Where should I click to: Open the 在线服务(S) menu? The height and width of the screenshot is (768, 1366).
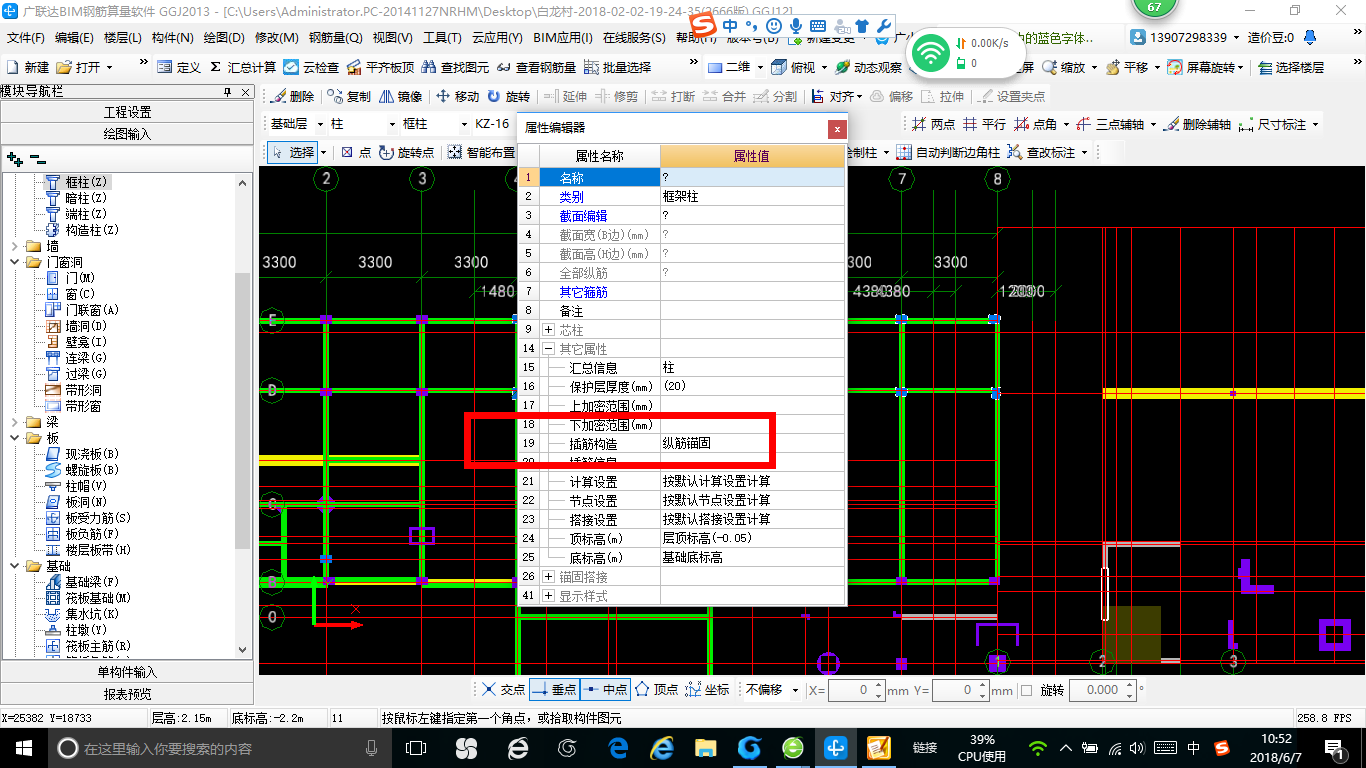634,38
